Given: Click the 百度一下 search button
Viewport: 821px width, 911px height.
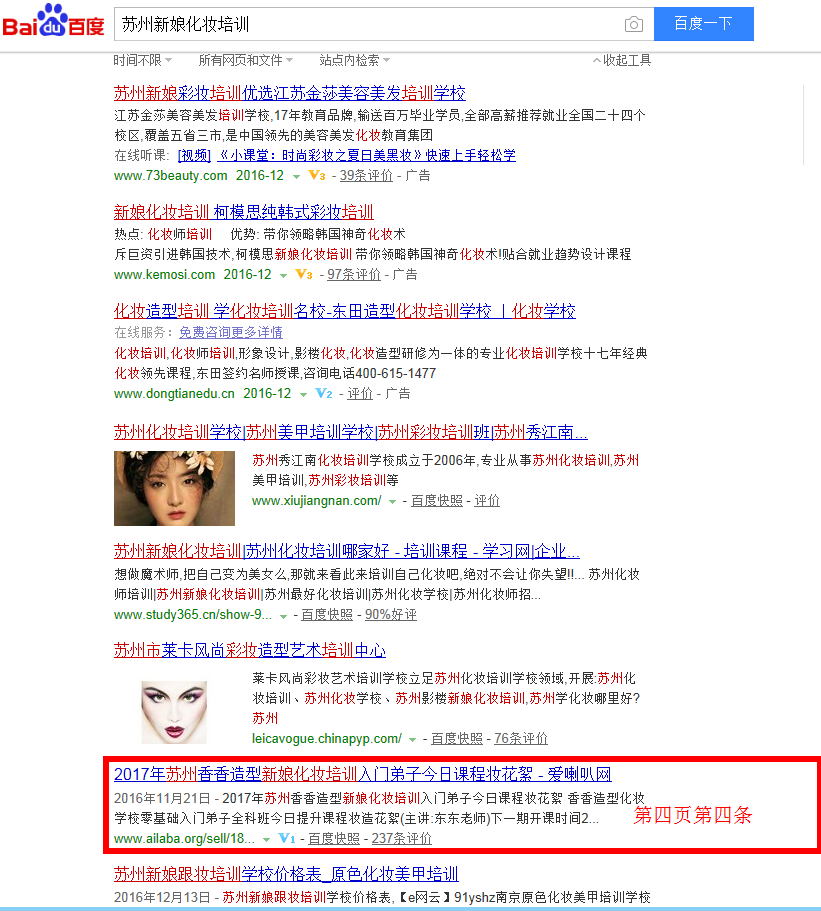Looking at the screenshot, I should (x=704, y=24).
